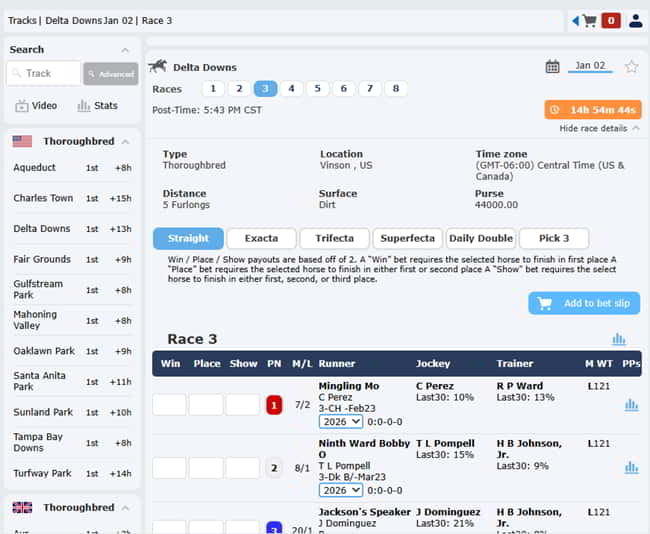Select race 8 tab
The image size is (650, 534).
coord(396,89)
